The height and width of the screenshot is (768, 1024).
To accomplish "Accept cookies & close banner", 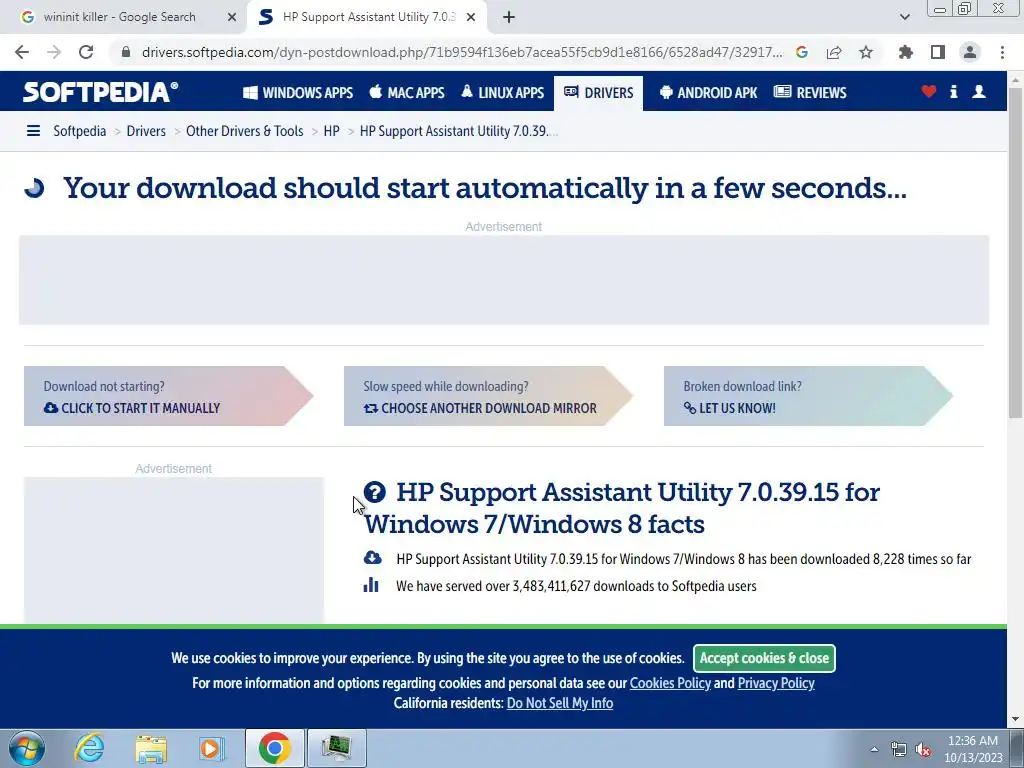I will tap(764, 658).
